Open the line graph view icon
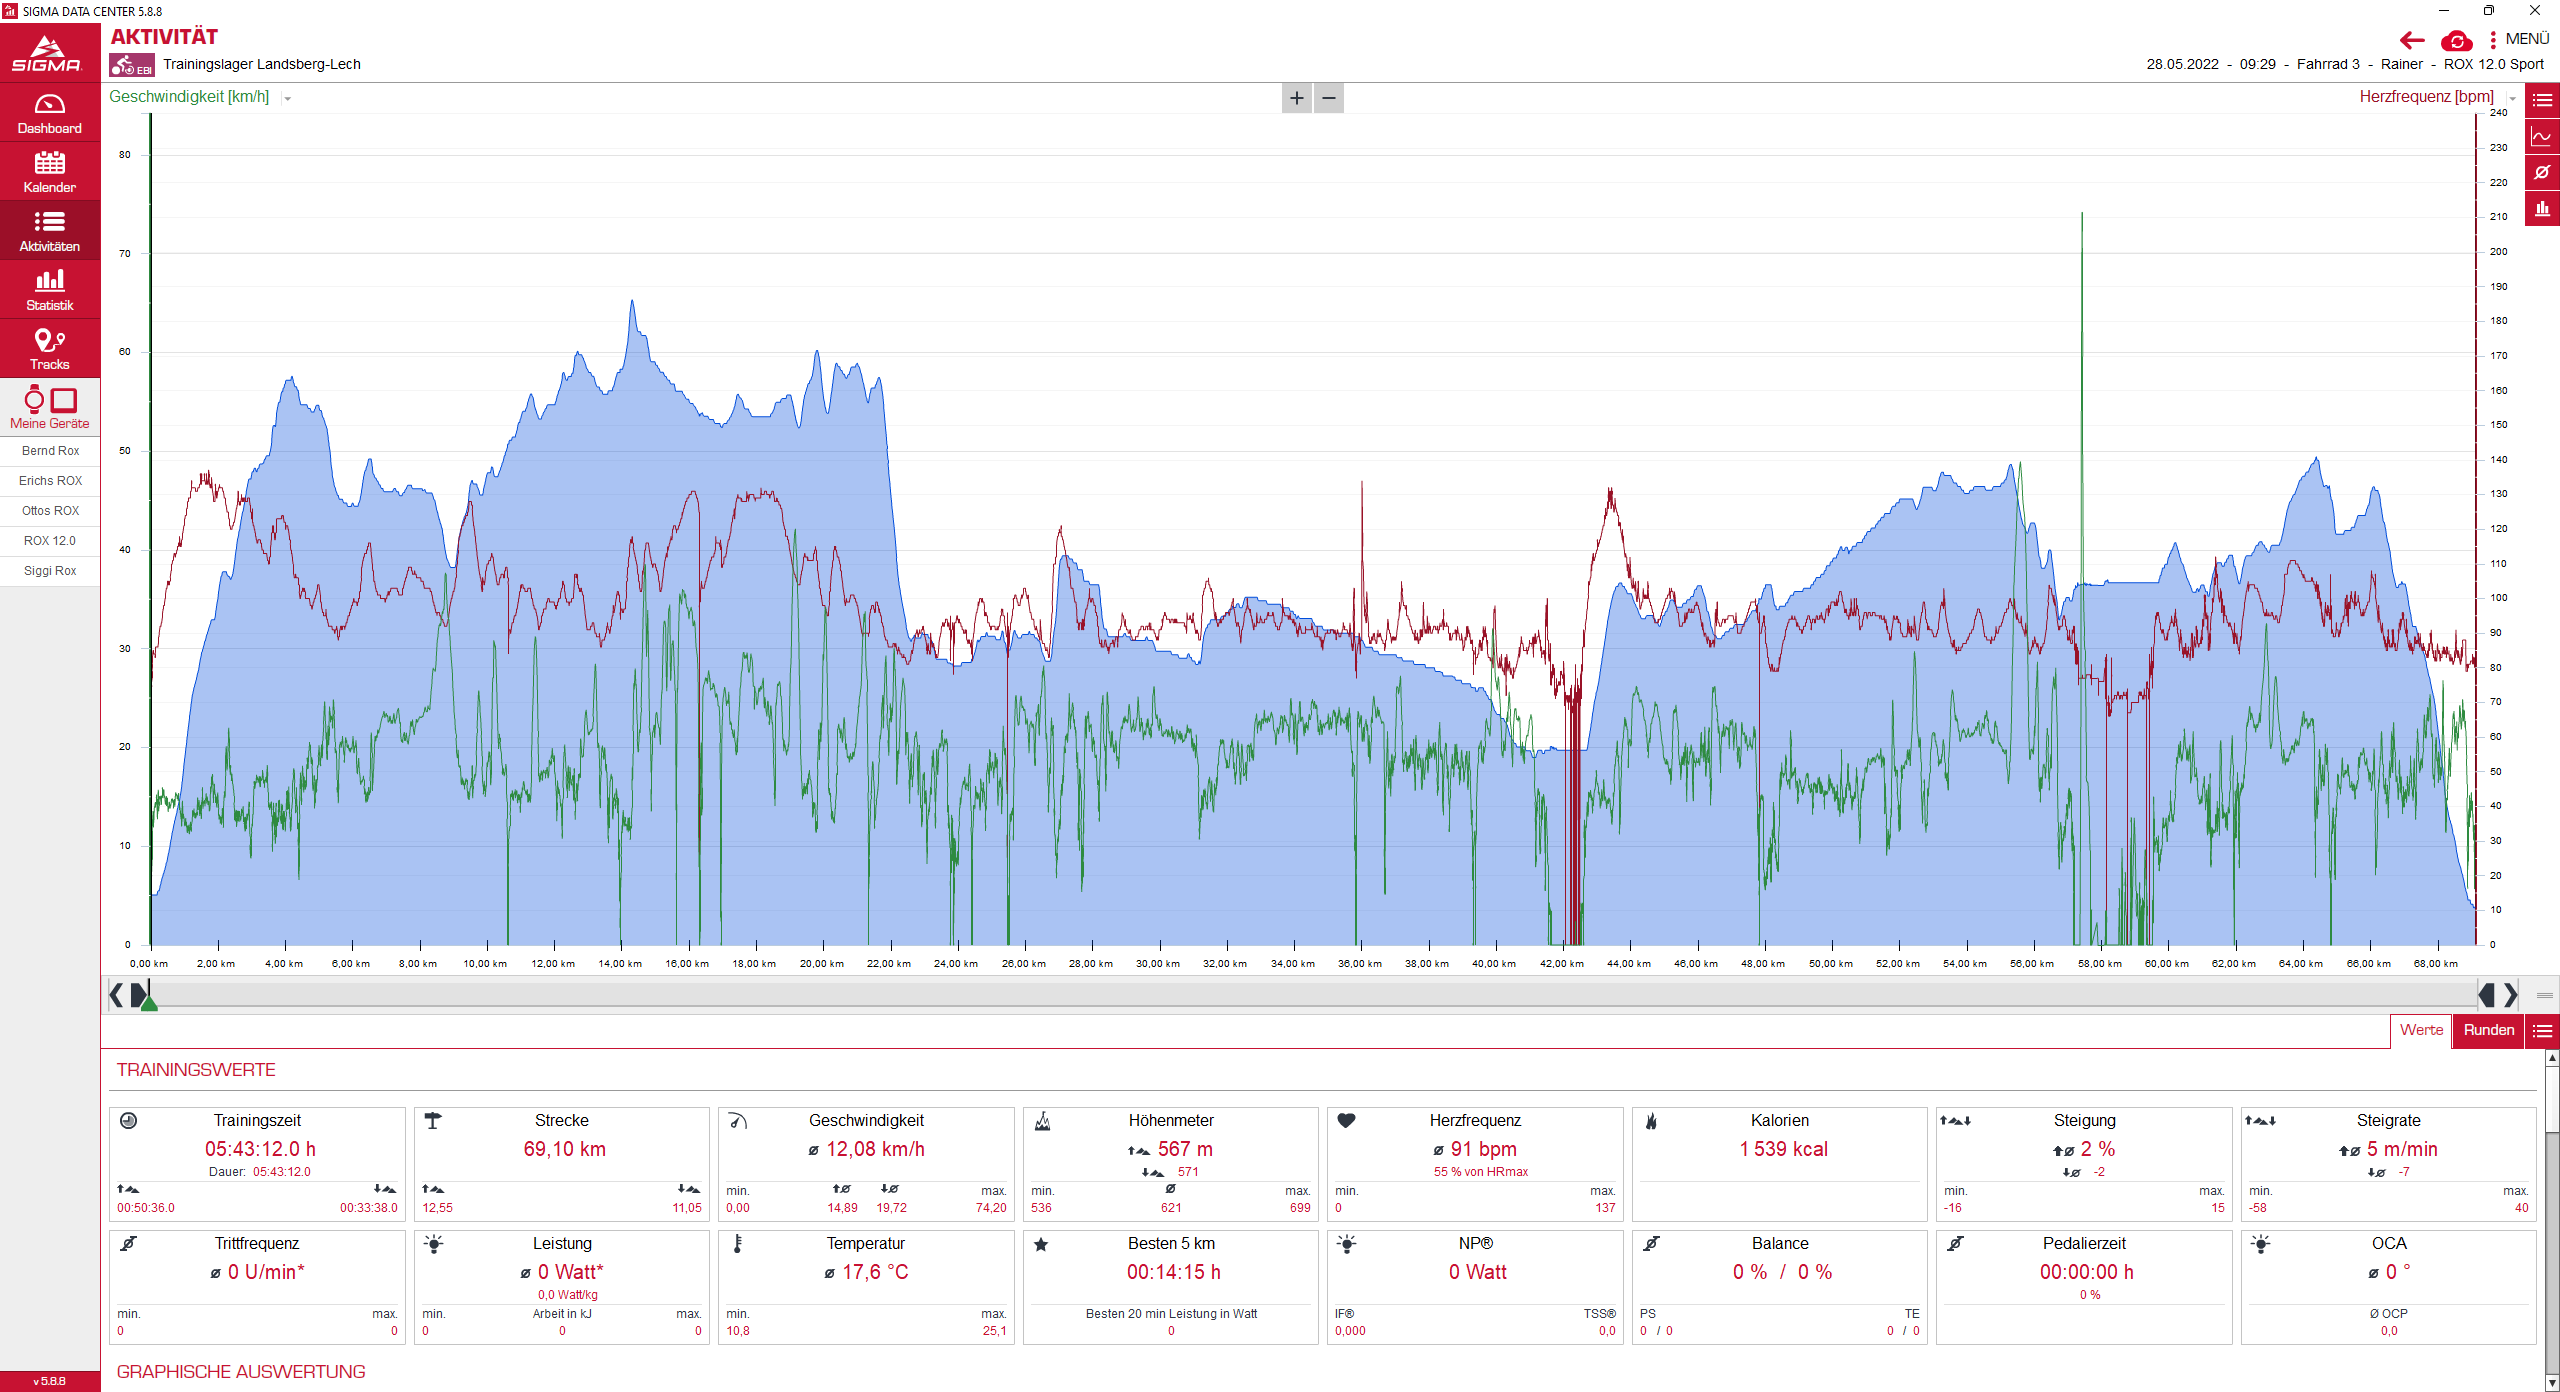 click(x=2542, y=136)
